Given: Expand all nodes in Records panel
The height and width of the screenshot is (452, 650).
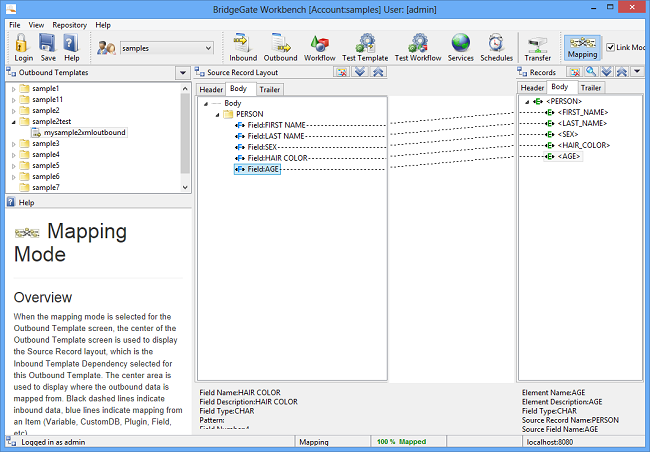Looking at the screenshot, I should coord(606,72).
